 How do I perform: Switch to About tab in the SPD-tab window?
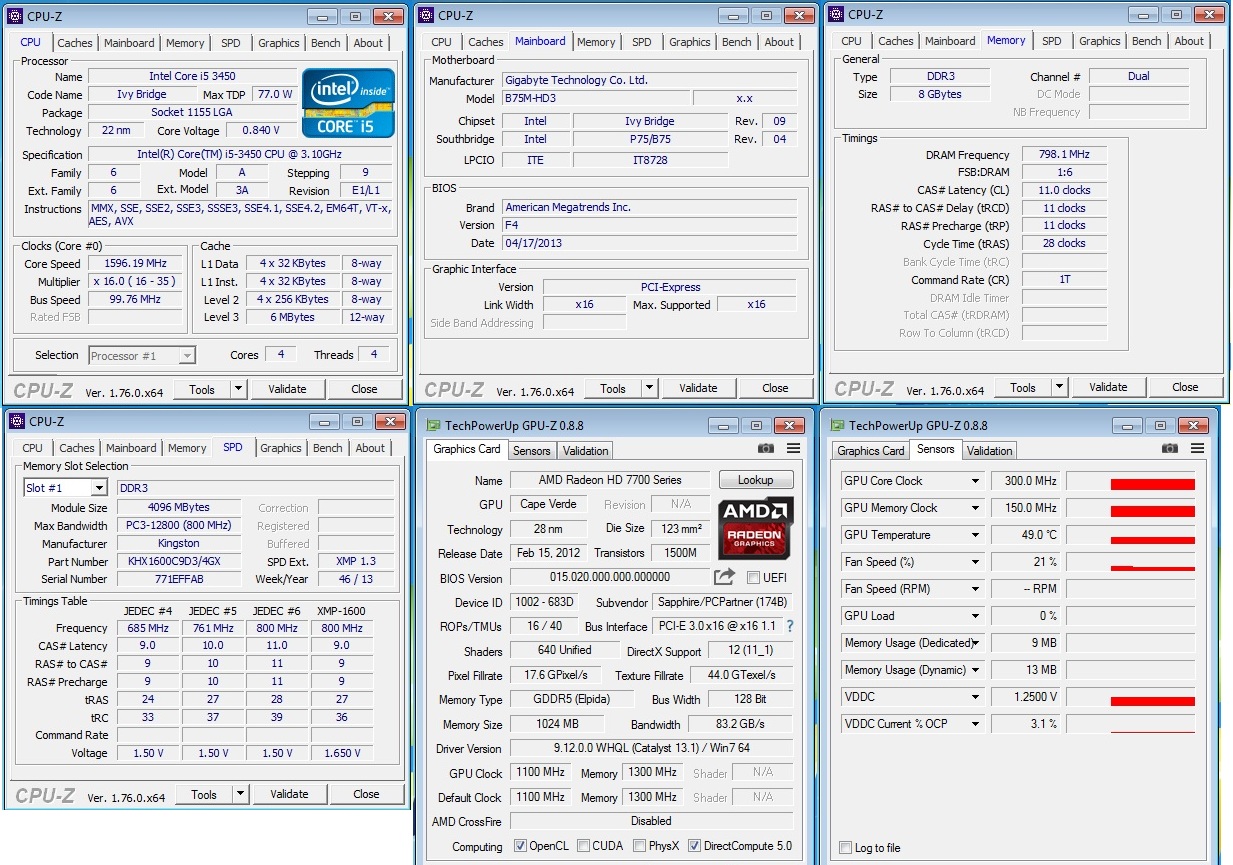[370, 448]
